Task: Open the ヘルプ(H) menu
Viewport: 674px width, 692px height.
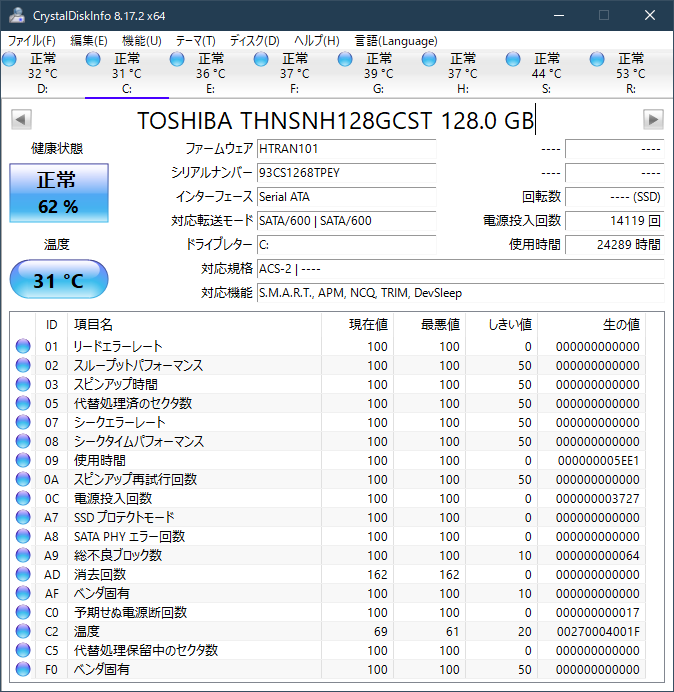Action: click(316, 41)
